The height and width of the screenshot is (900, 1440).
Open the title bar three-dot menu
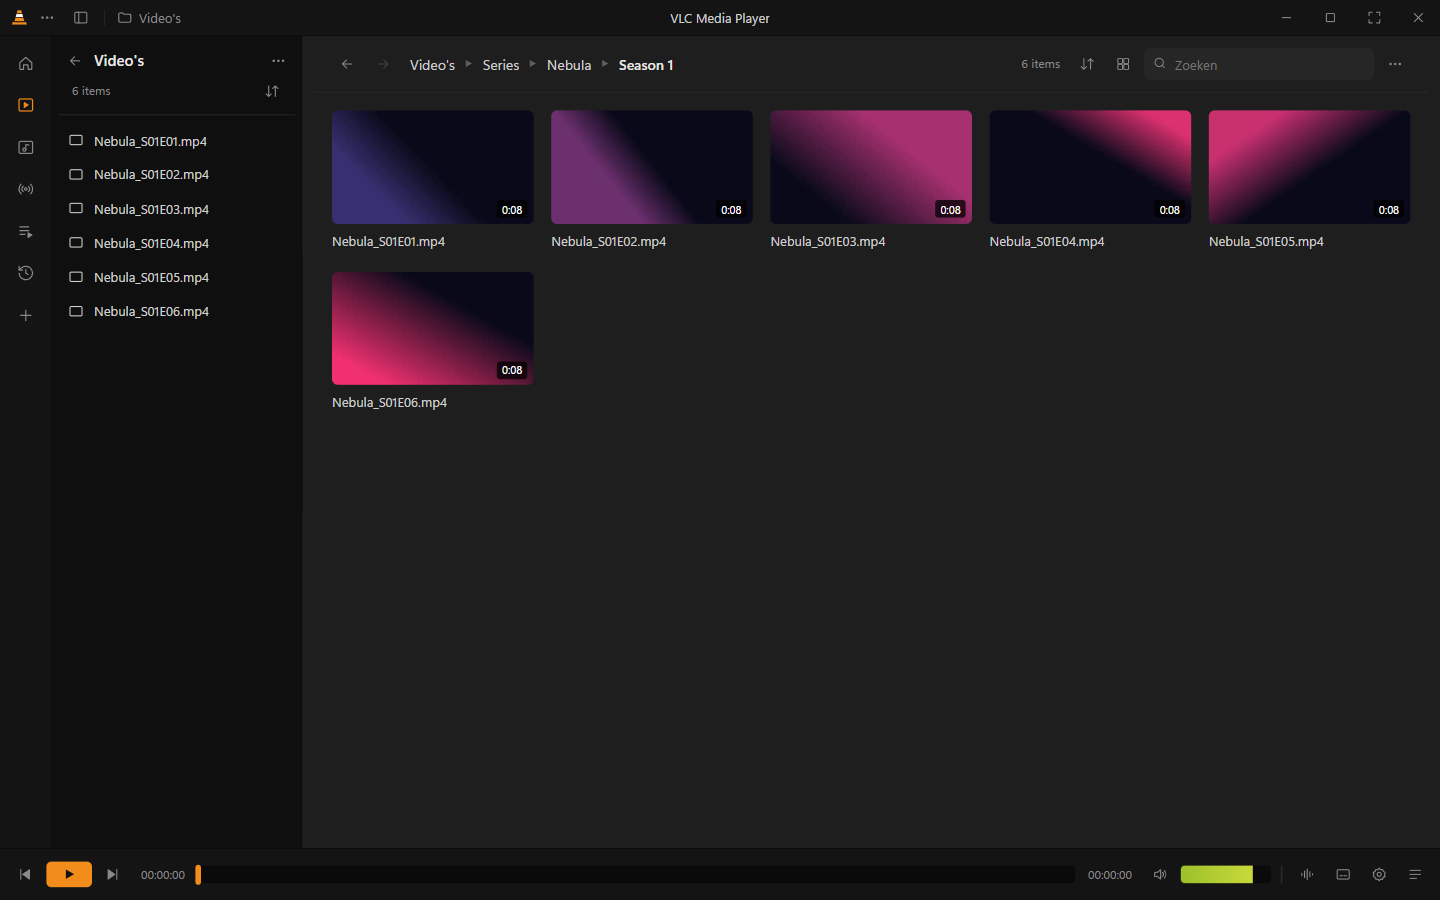pos(47,18)
